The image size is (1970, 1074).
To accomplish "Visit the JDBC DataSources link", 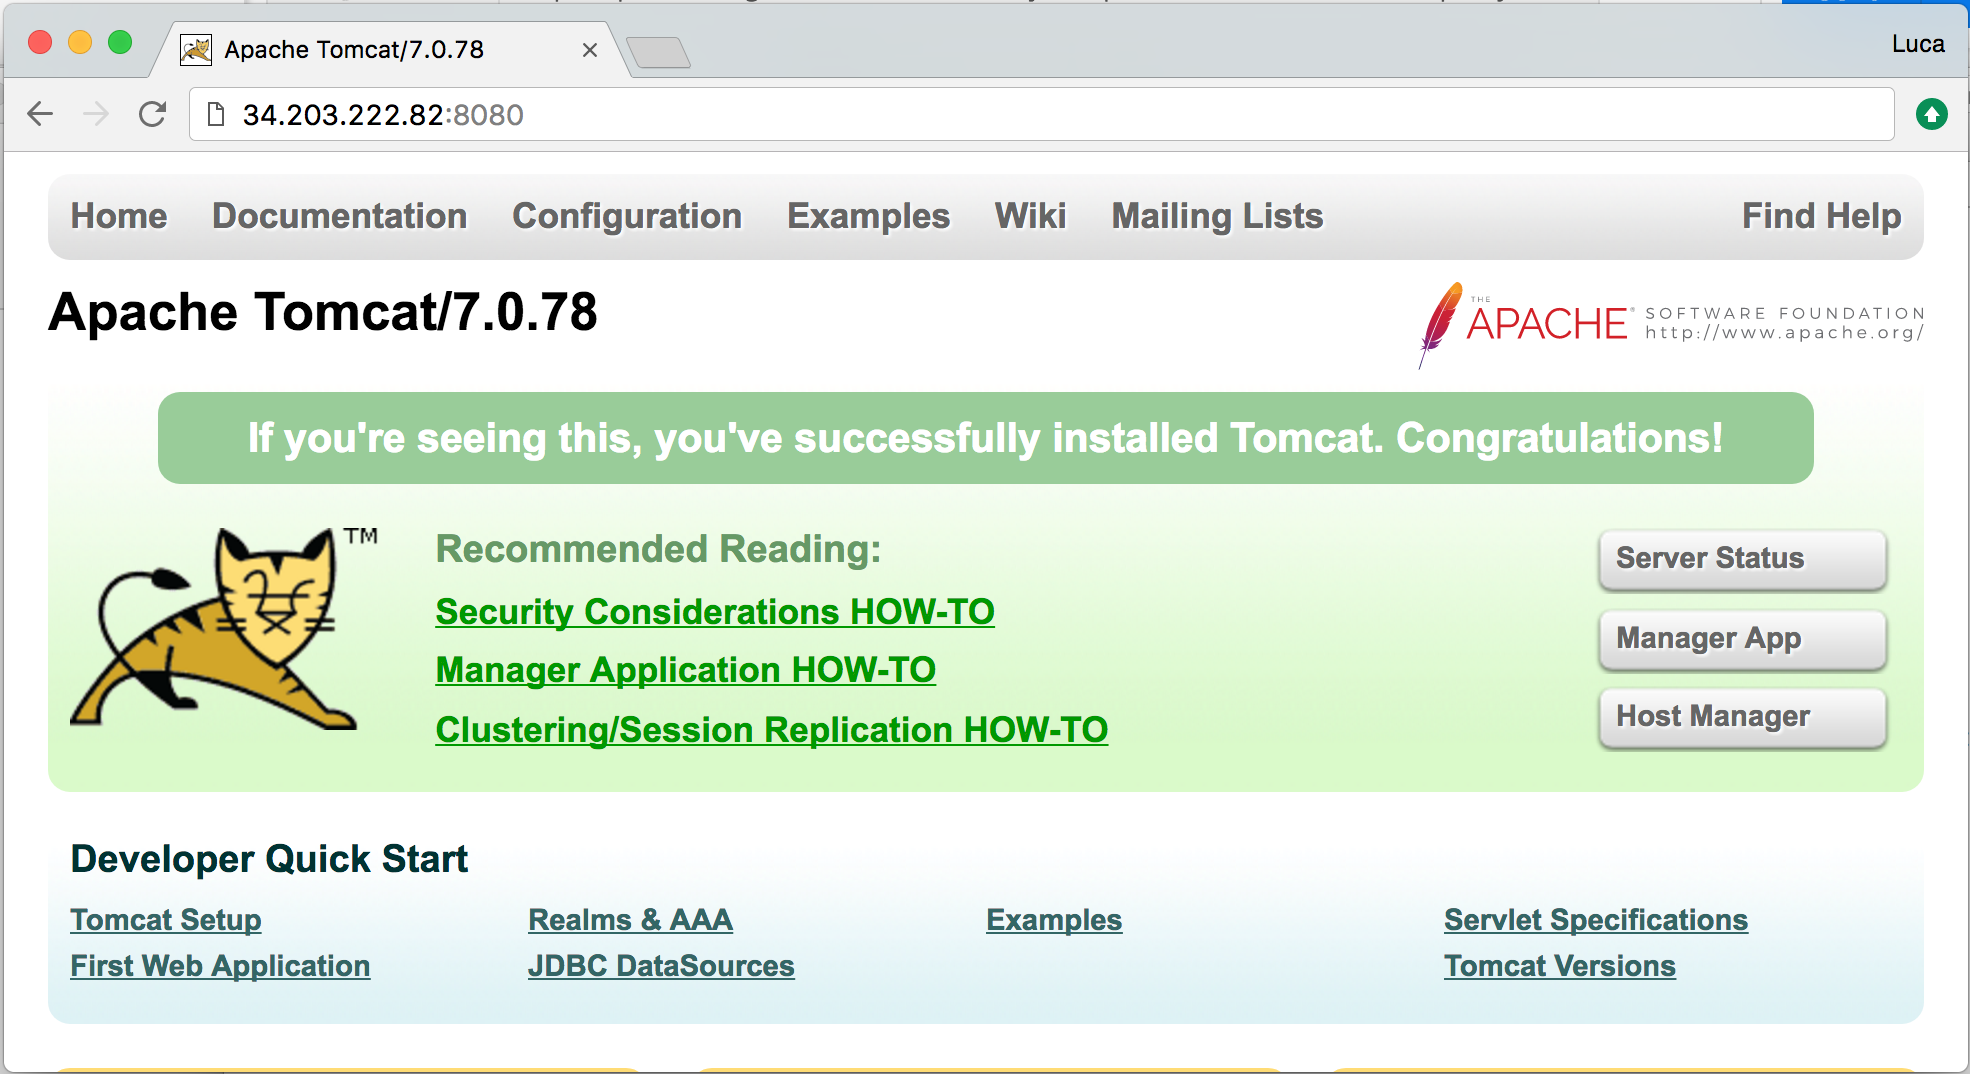I will click(x=661, y=965).
